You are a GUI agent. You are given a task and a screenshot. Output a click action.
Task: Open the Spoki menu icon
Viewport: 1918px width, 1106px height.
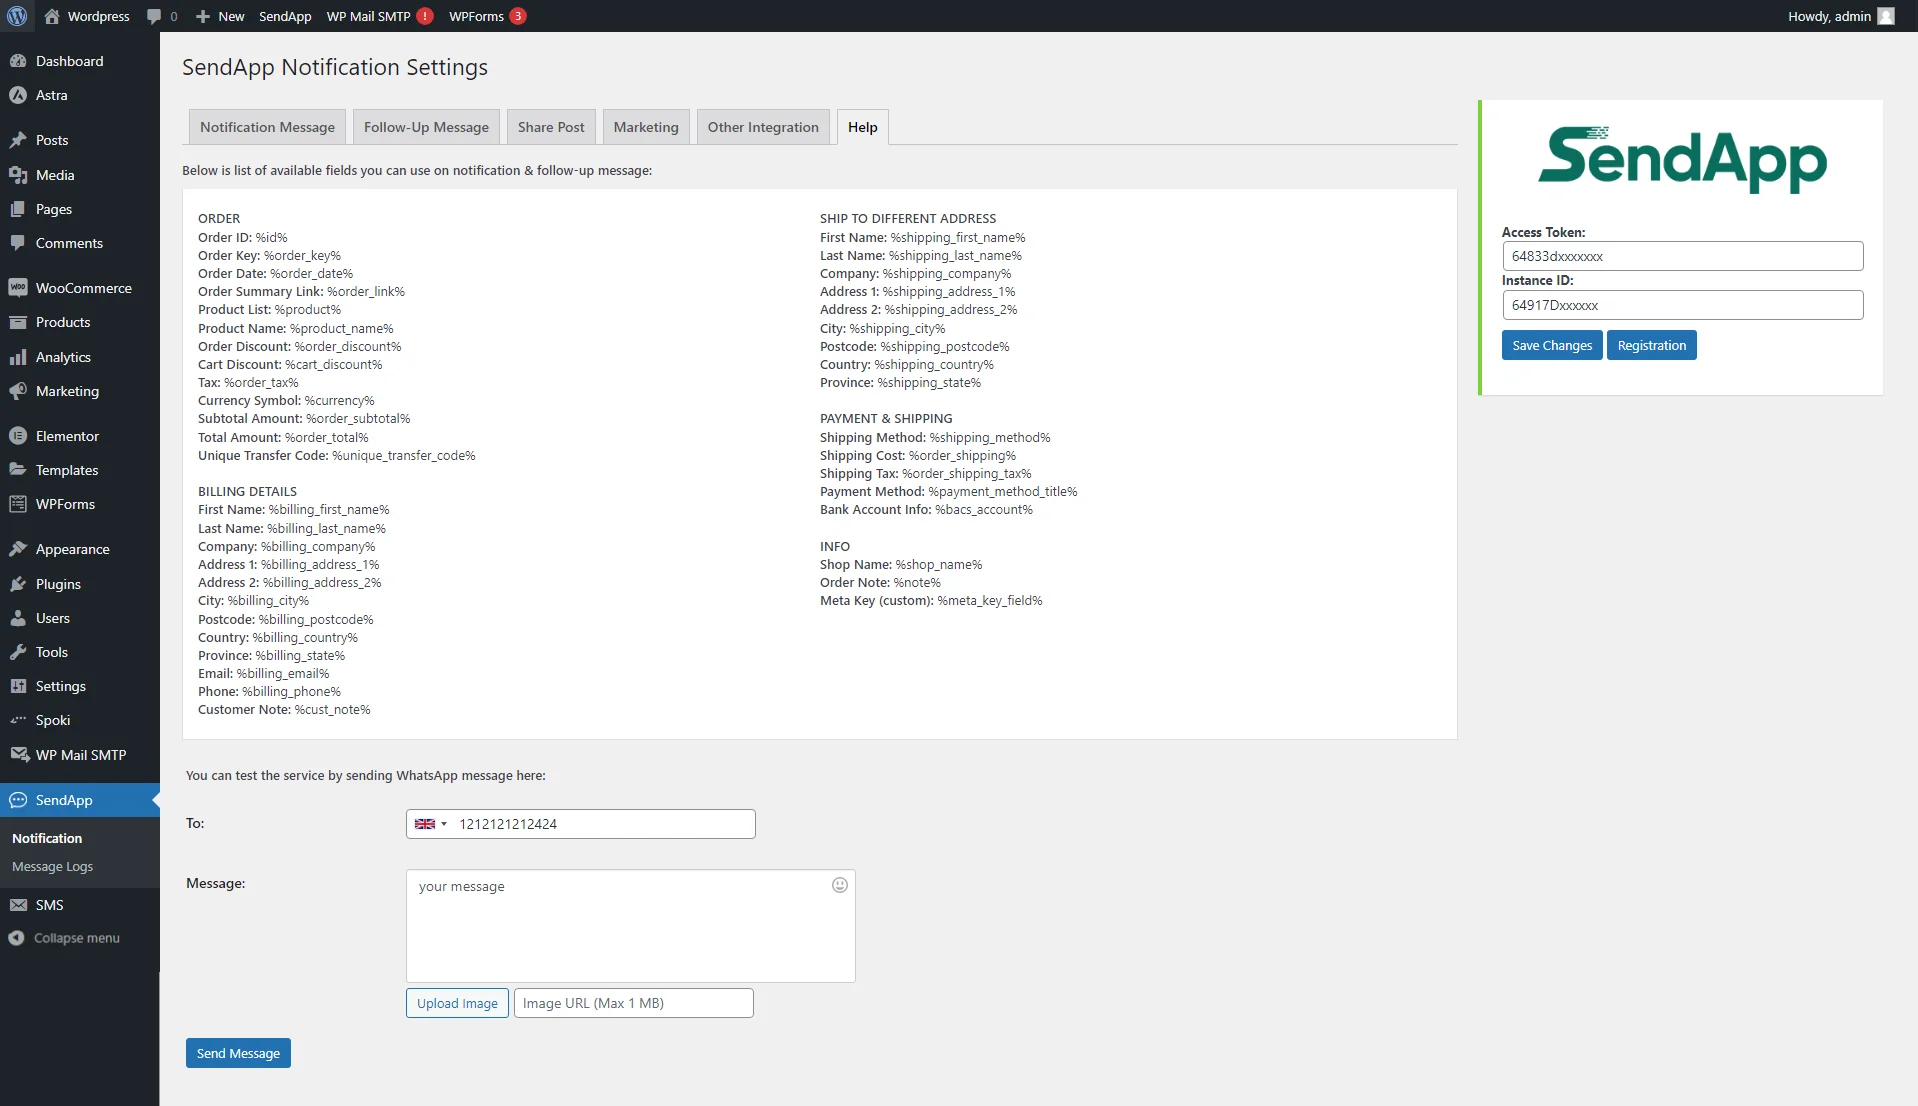click(18, 720)
